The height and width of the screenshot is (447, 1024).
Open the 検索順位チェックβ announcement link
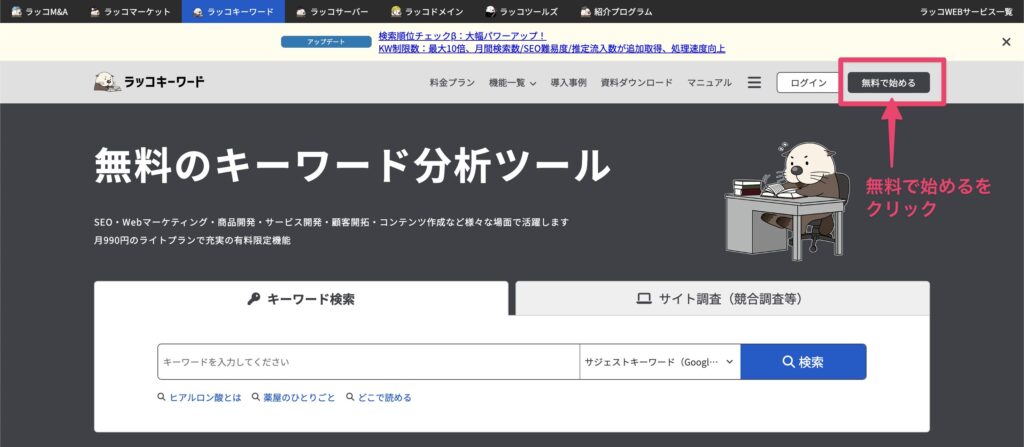tap(462, 36)
